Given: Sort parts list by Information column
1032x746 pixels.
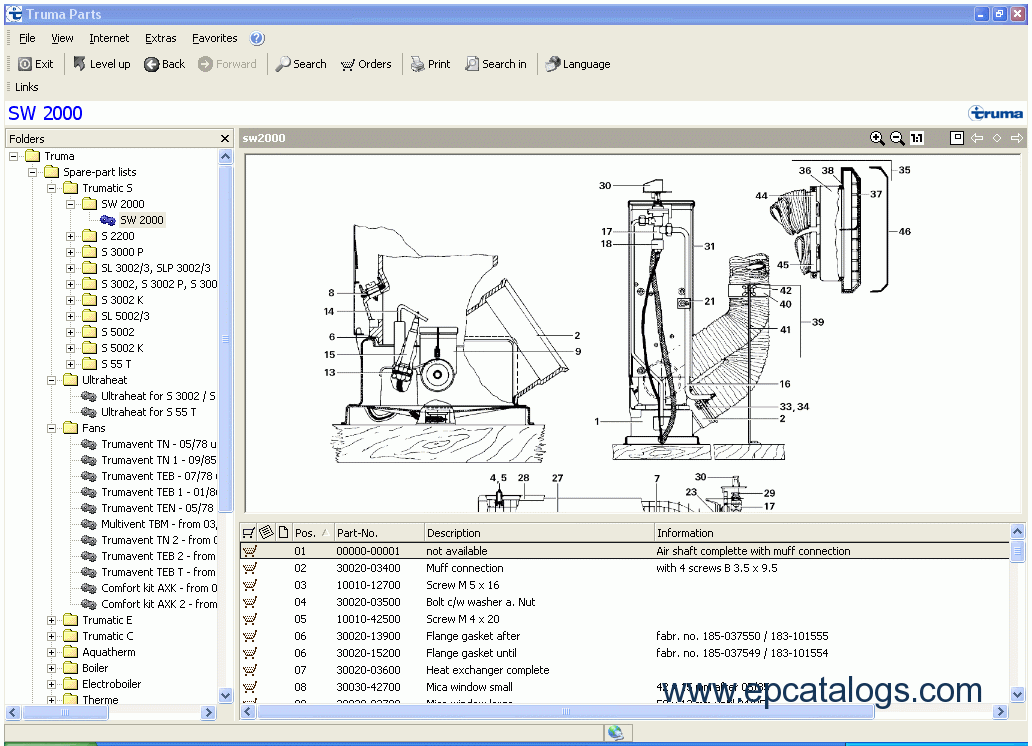Looking at the screenshot, I should (x=832, y=533).
